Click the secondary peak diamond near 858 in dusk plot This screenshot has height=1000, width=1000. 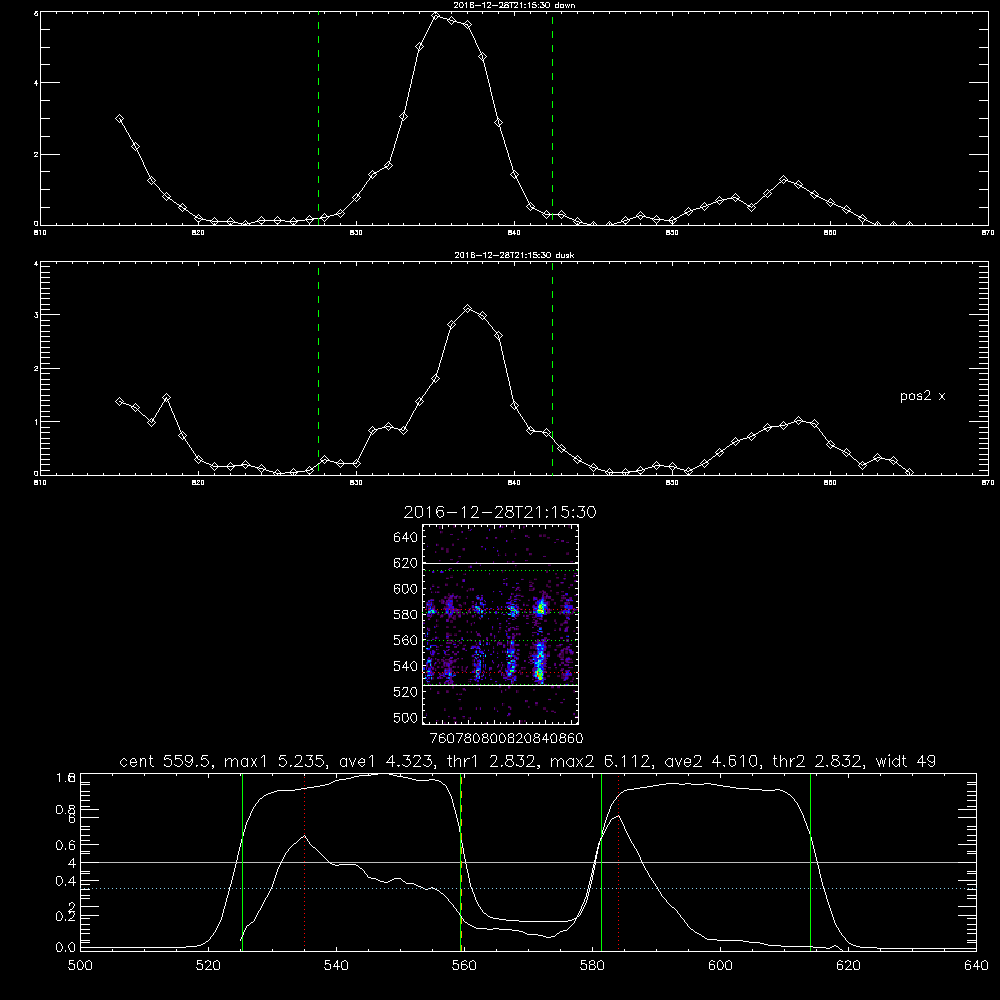[798, 421]
